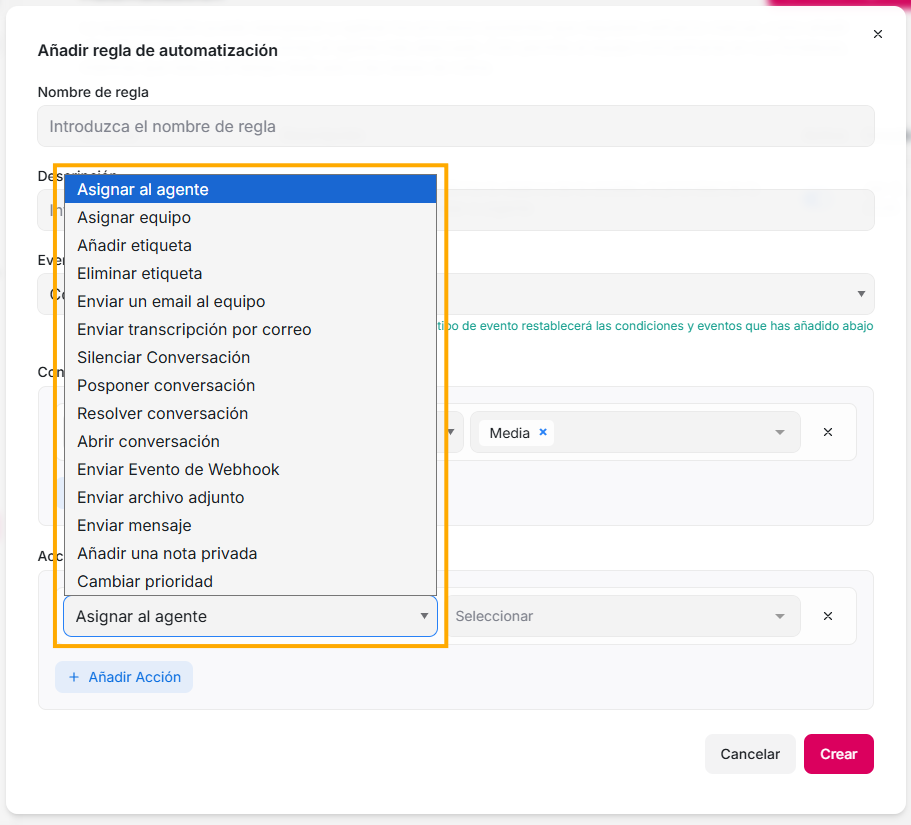The width and height of the screenshot is (911, 825).
Task: Type in the Nombre de regla field
Action: click(x=456, y=127)
